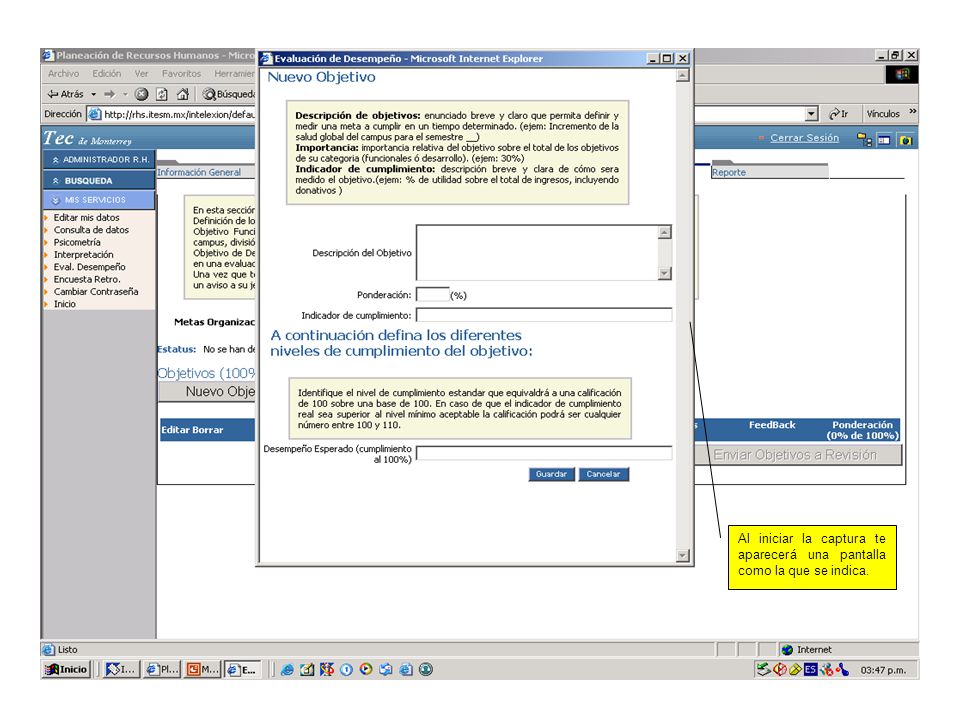
Task: Click the Windows logo throbber in browser
Action: point(902,75)
